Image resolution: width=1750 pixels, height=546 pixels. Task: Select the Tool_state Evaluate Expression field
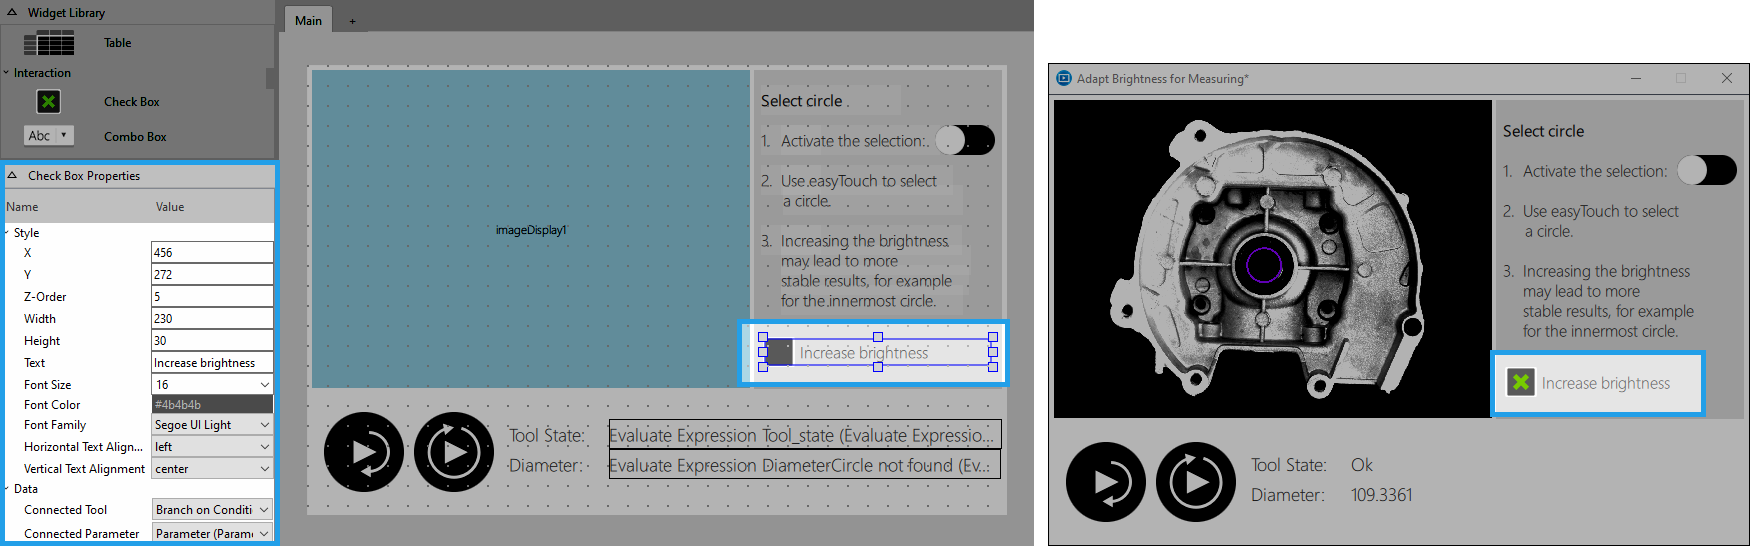[x=804, y=435]
